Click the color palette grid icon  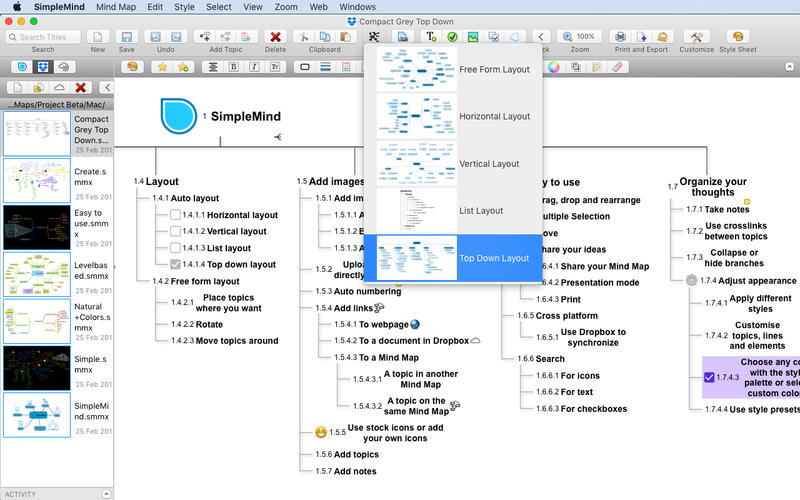click(x=576, y=67)
